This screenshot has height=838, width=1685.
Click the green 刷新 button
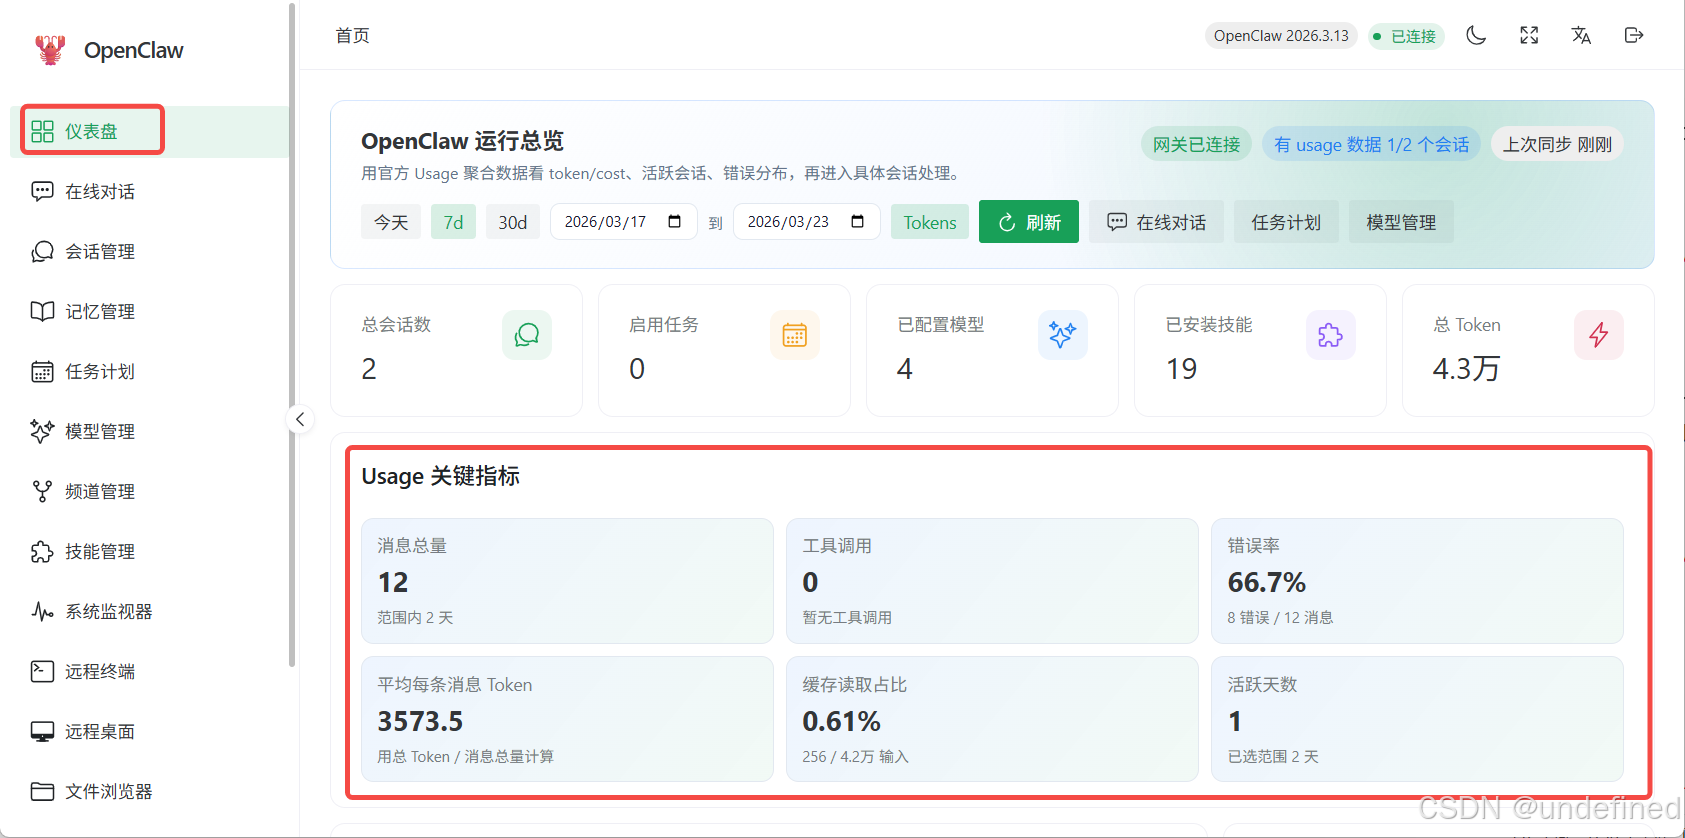1029,221
